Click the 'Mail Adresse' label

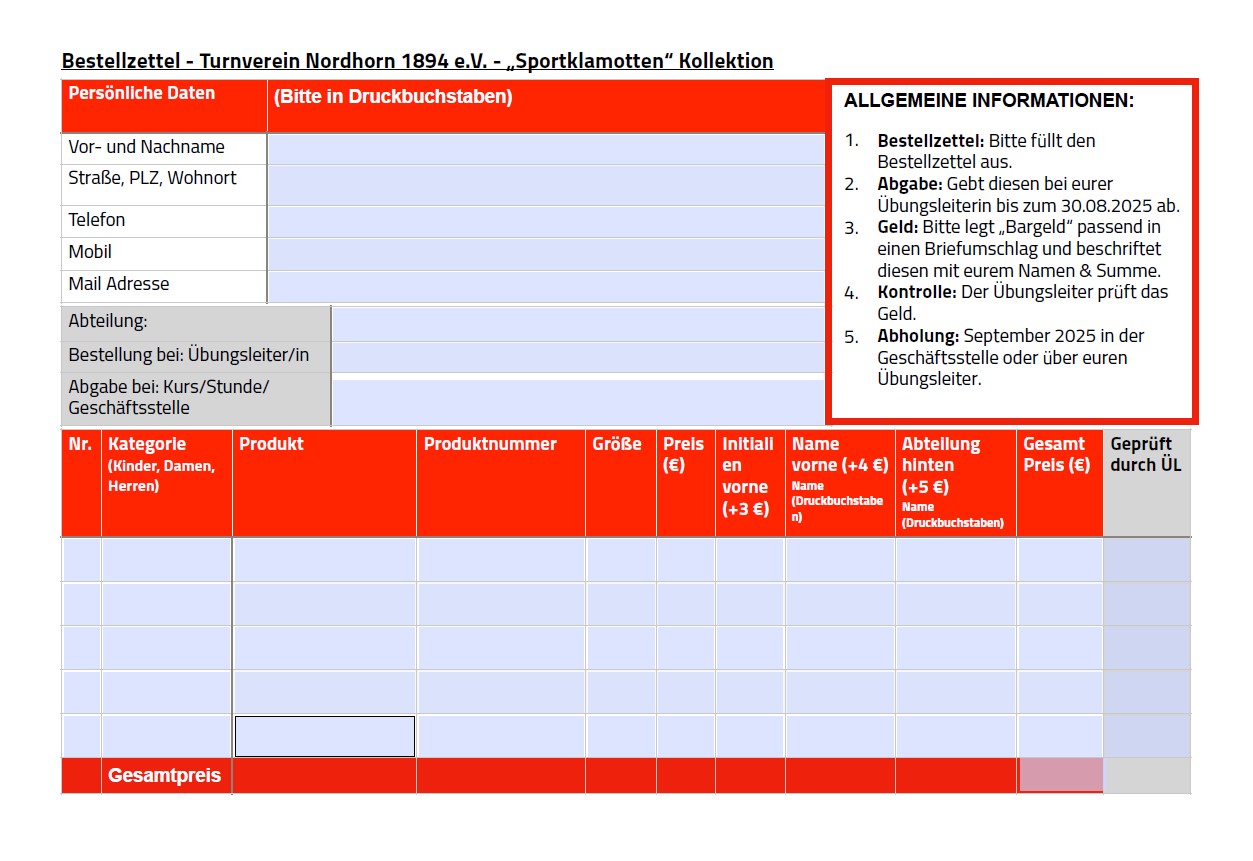pyautogui.click(x=119, y=284)
